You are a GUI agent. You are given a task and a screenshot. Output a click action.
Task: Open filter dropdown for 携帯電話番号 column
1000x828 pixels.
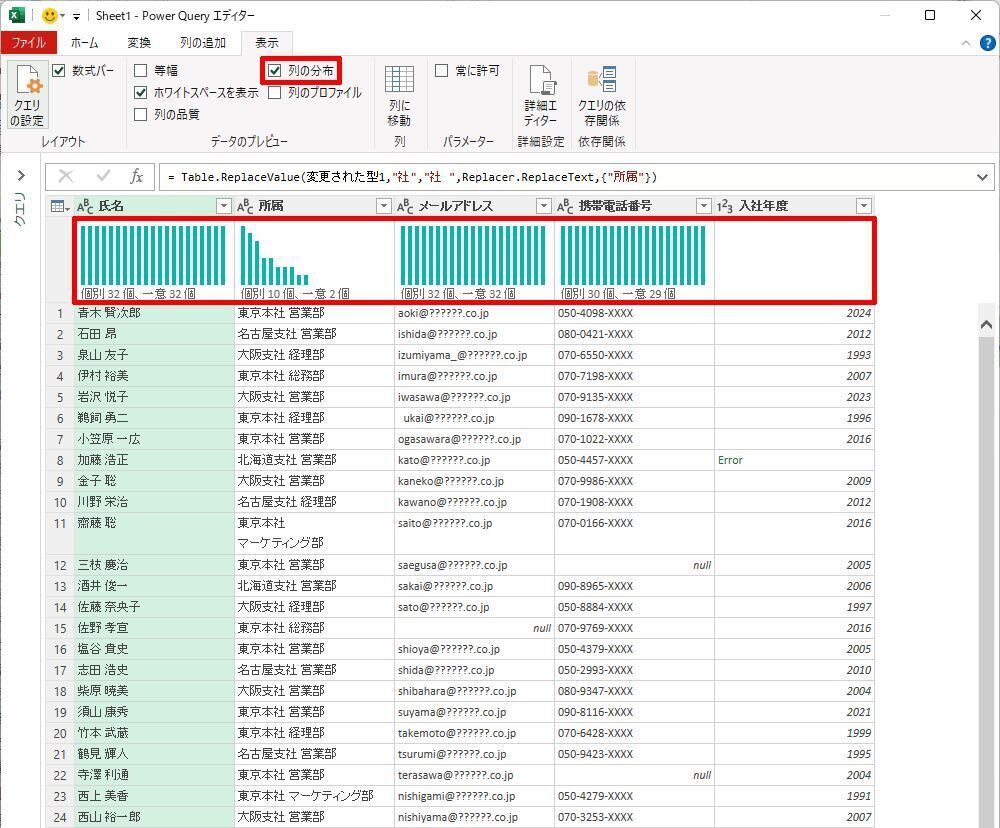coord(703,206)
